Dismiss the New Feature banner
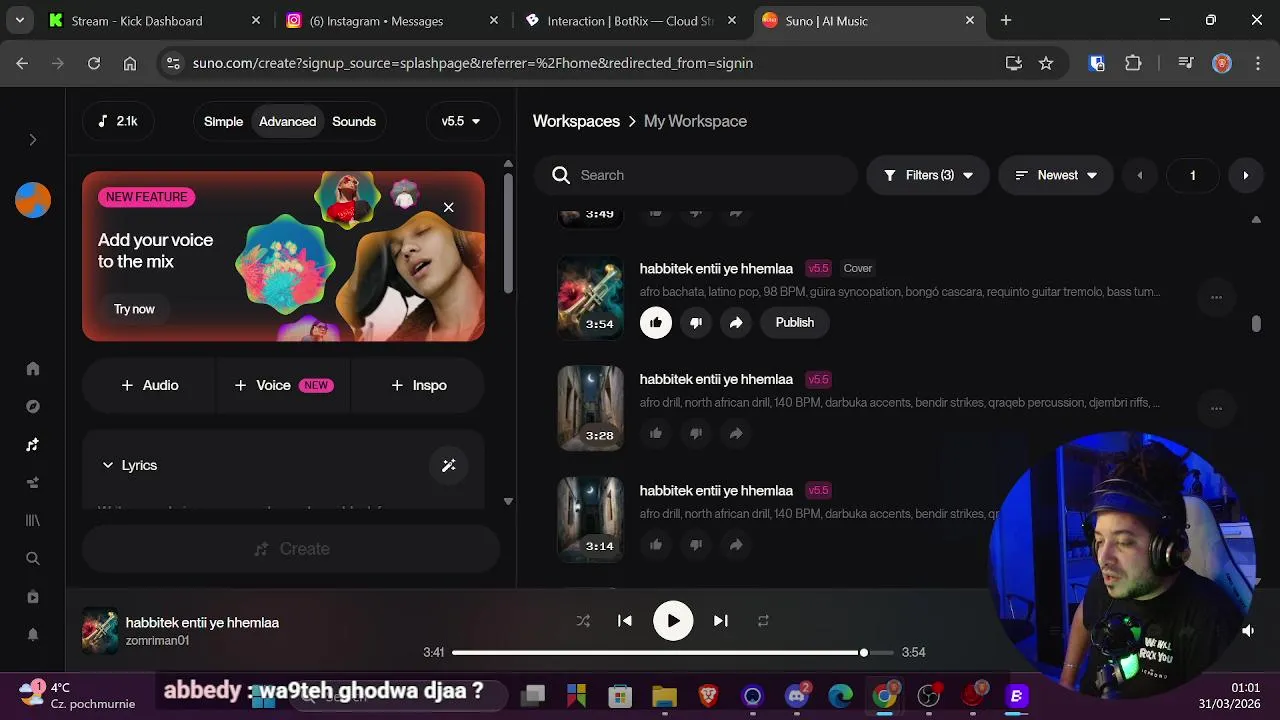 pyautogui.click(x=448, y=207)
